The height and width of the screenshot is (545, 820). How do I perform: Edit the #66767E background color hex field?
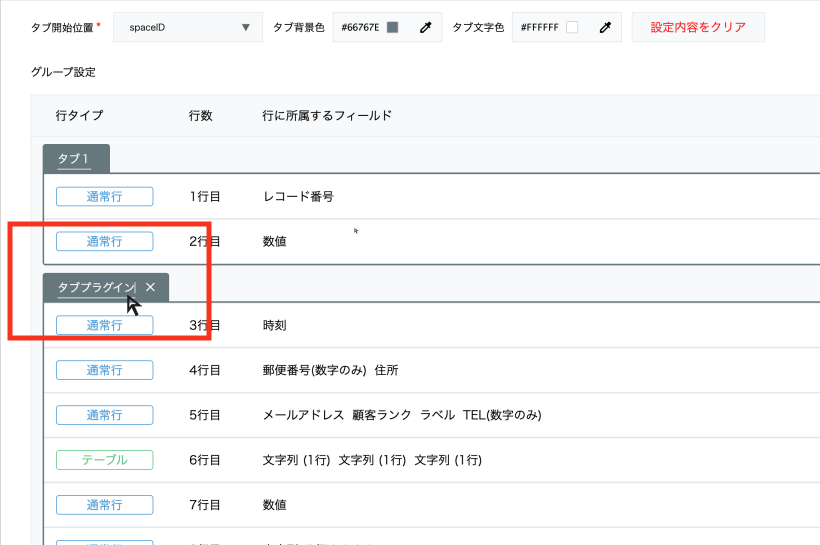pyautogui.click(x=360, y=28)
